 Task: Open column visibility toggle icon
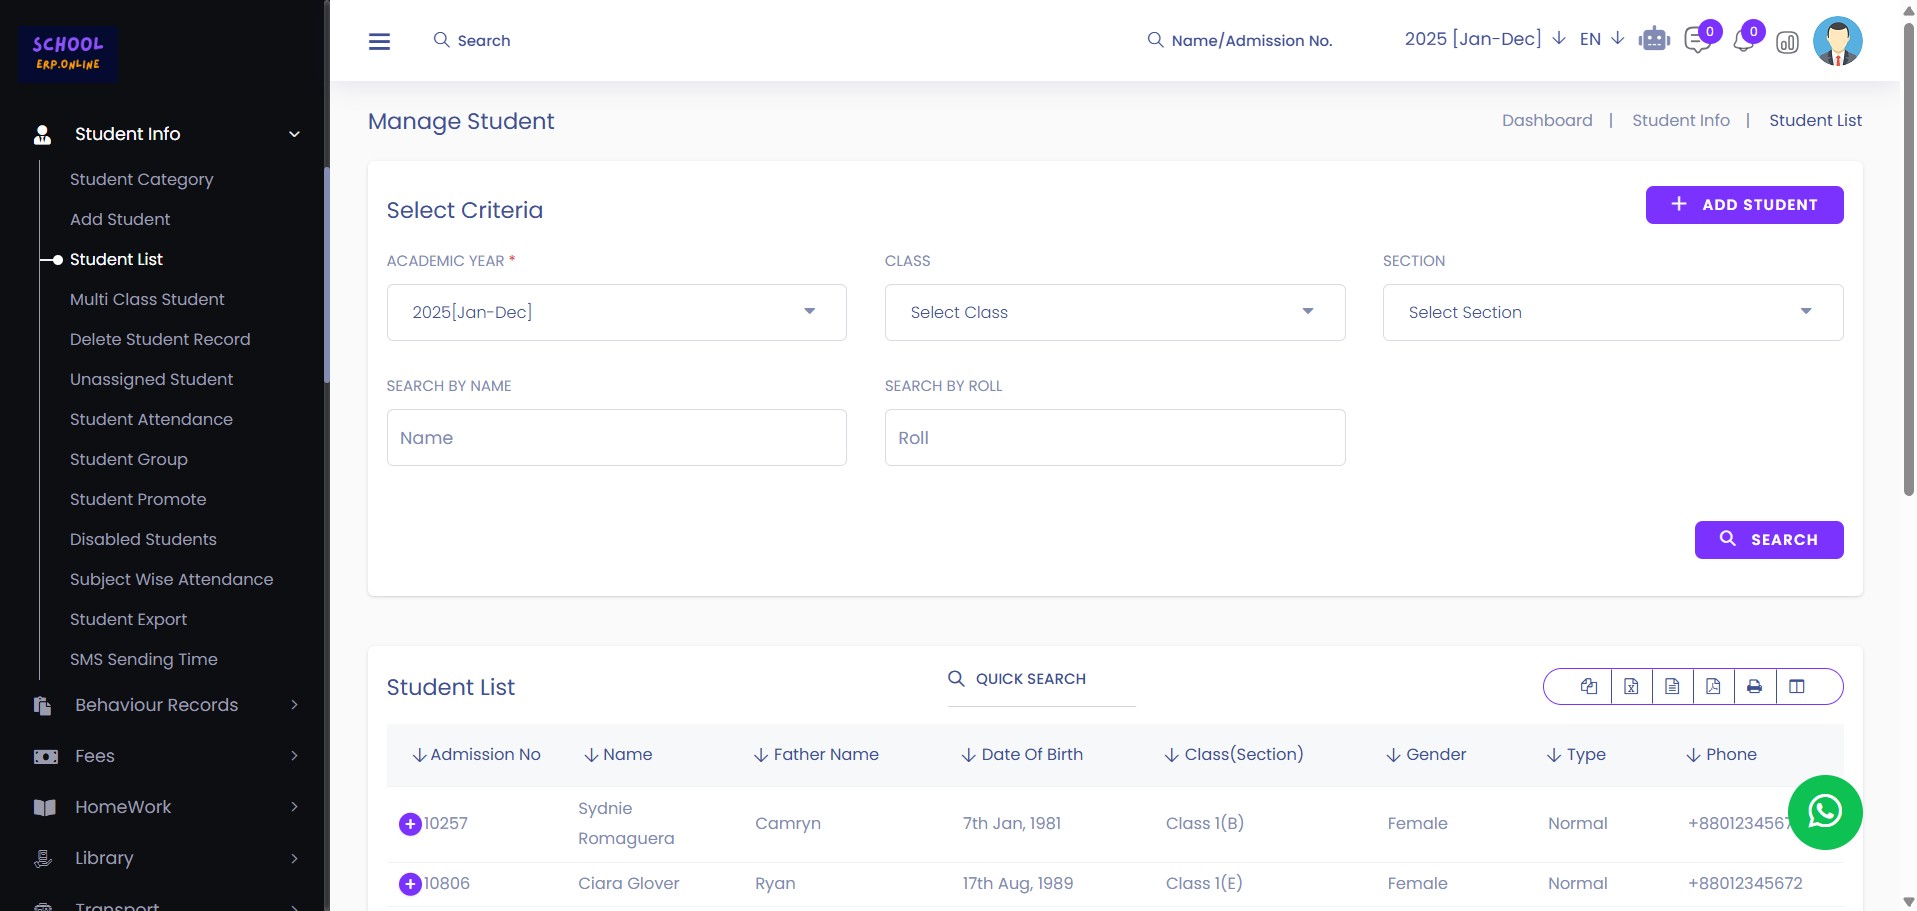click(1797, 687)
